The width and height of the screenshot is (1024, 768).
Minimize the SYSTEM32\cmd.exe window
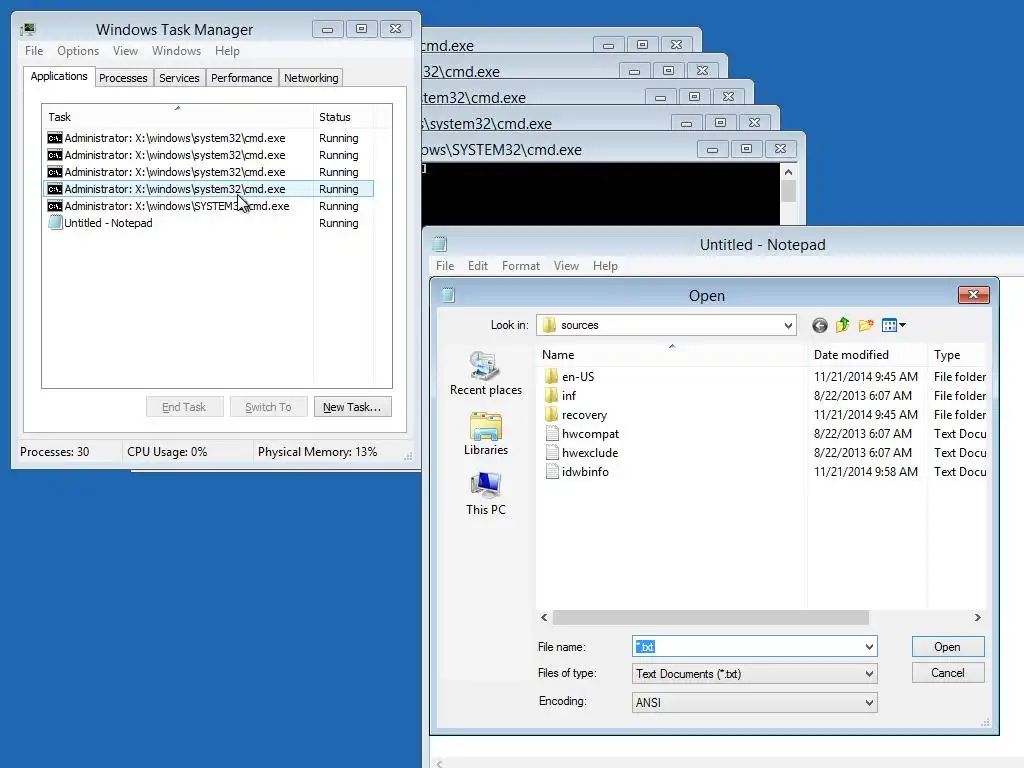(712, 150)
